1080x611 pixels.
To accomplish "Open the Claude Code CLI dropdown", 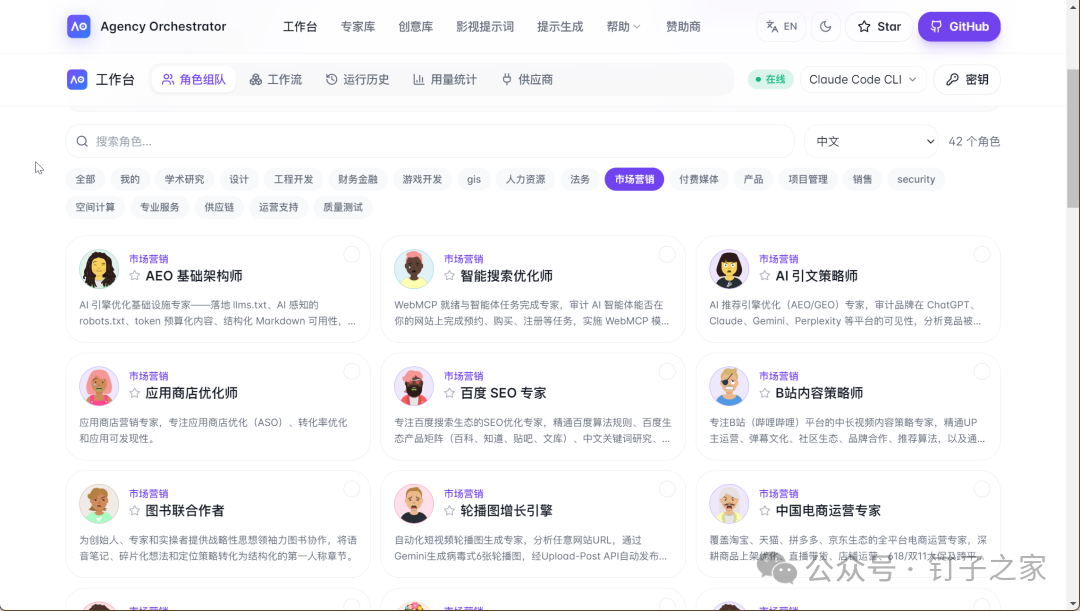I will coord(863,79).
